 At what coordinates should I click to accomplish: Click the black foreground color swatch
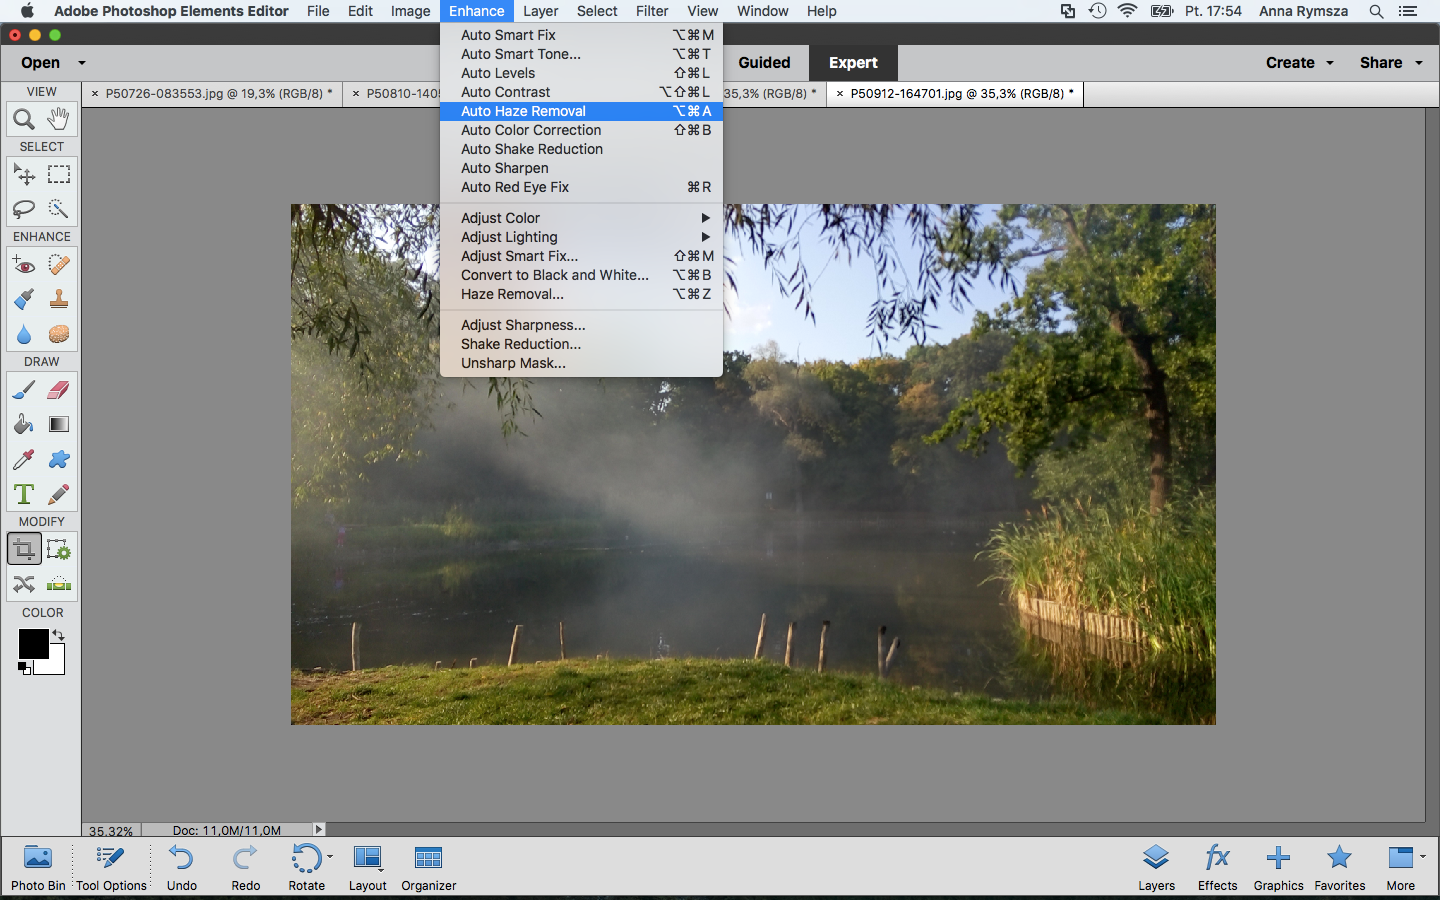(x=33, y=644)
